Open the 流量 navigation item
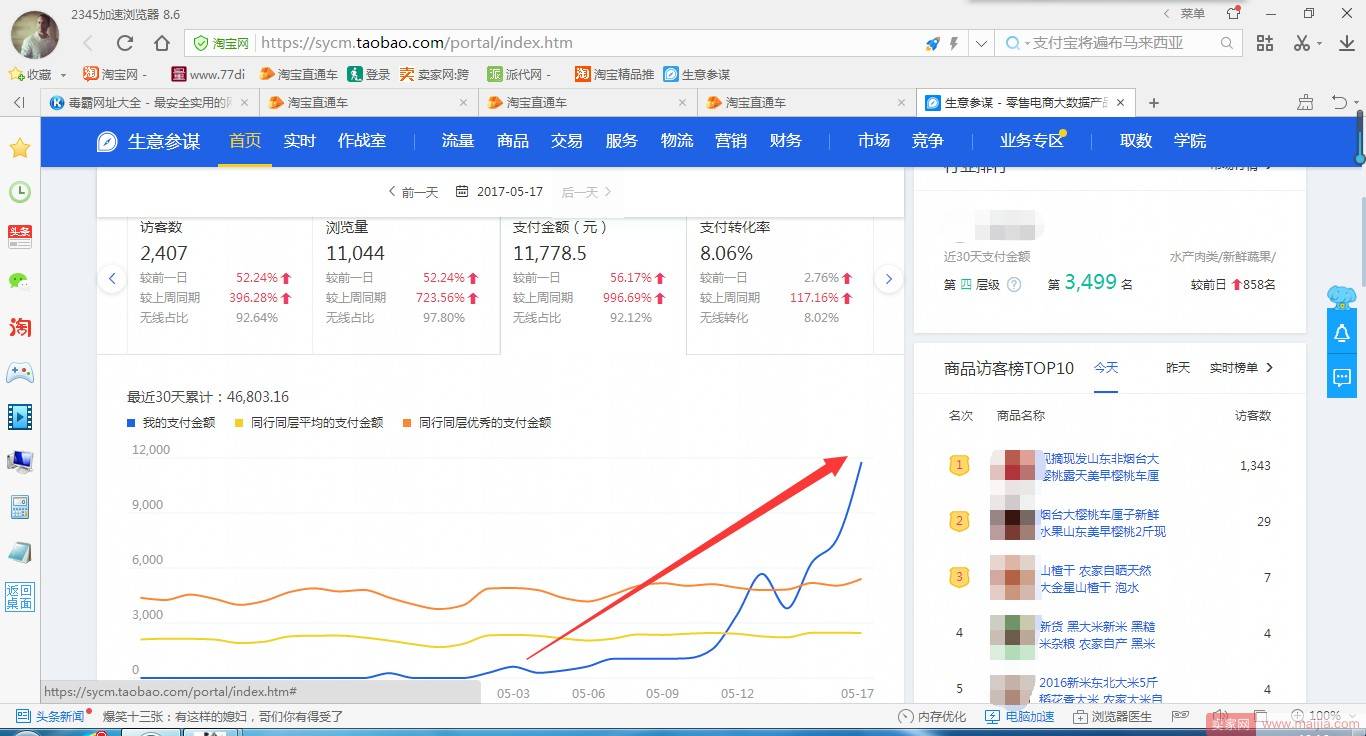1366x736 pixels. click(458, 141)
